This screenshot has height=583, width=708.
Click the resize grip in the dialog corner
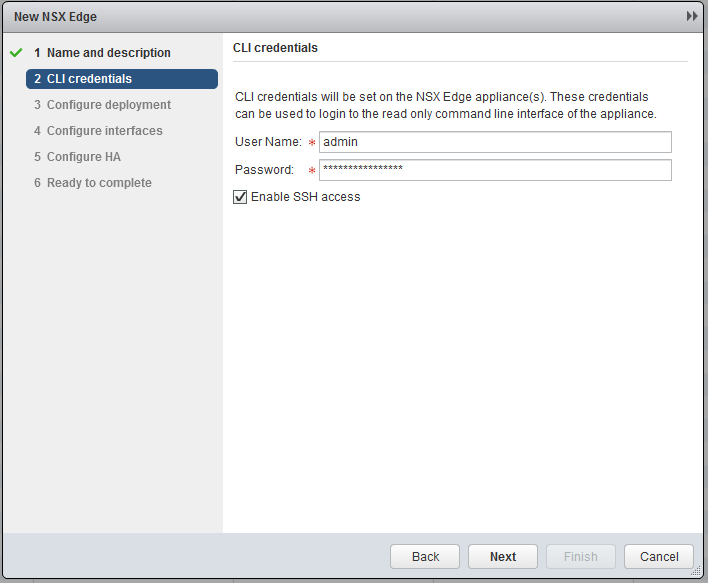pos(696,570)
